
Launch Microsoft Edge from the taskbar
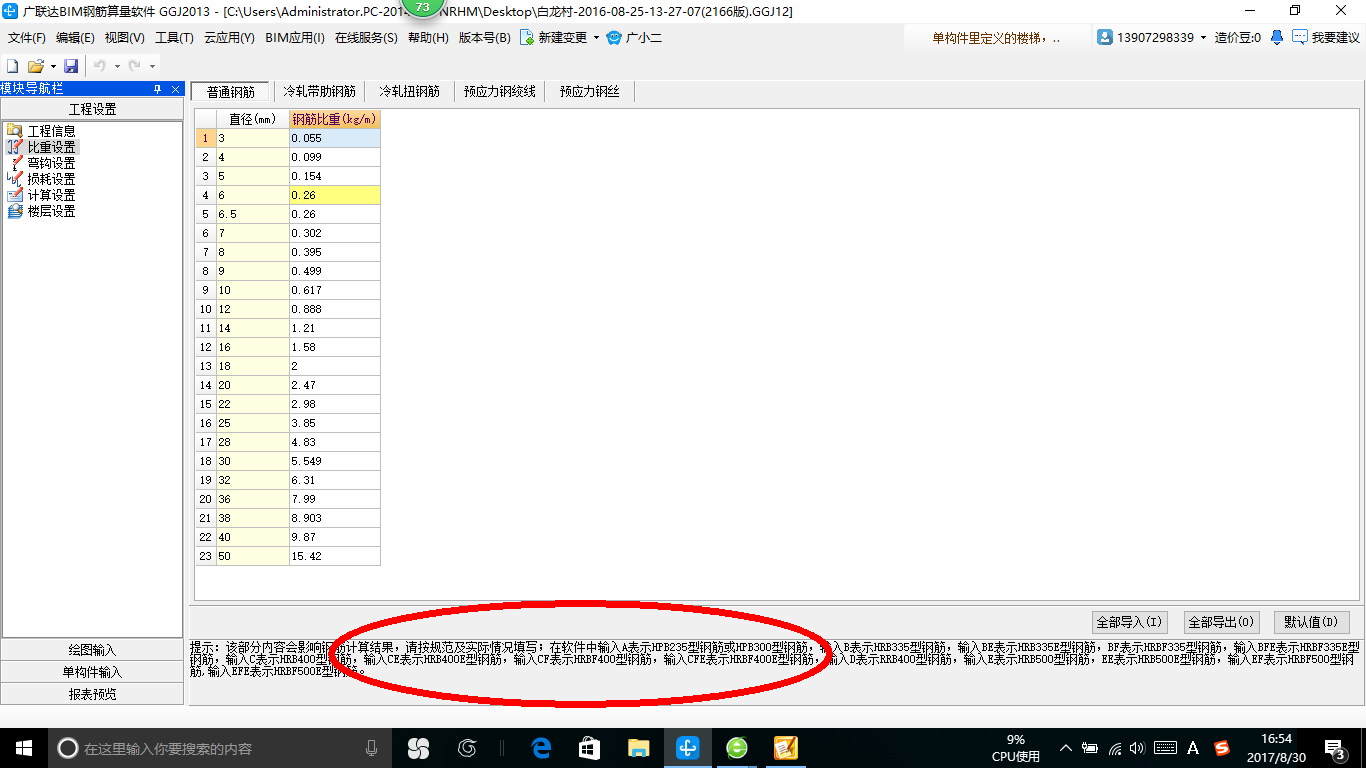tap(541, 748)
